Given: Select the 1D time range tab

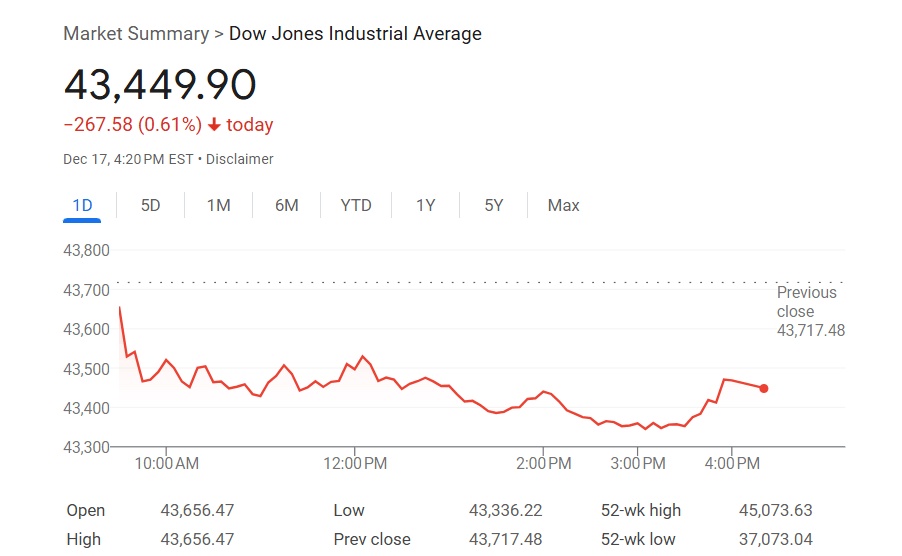Looking at the screenshot, I should click(82, 205).
